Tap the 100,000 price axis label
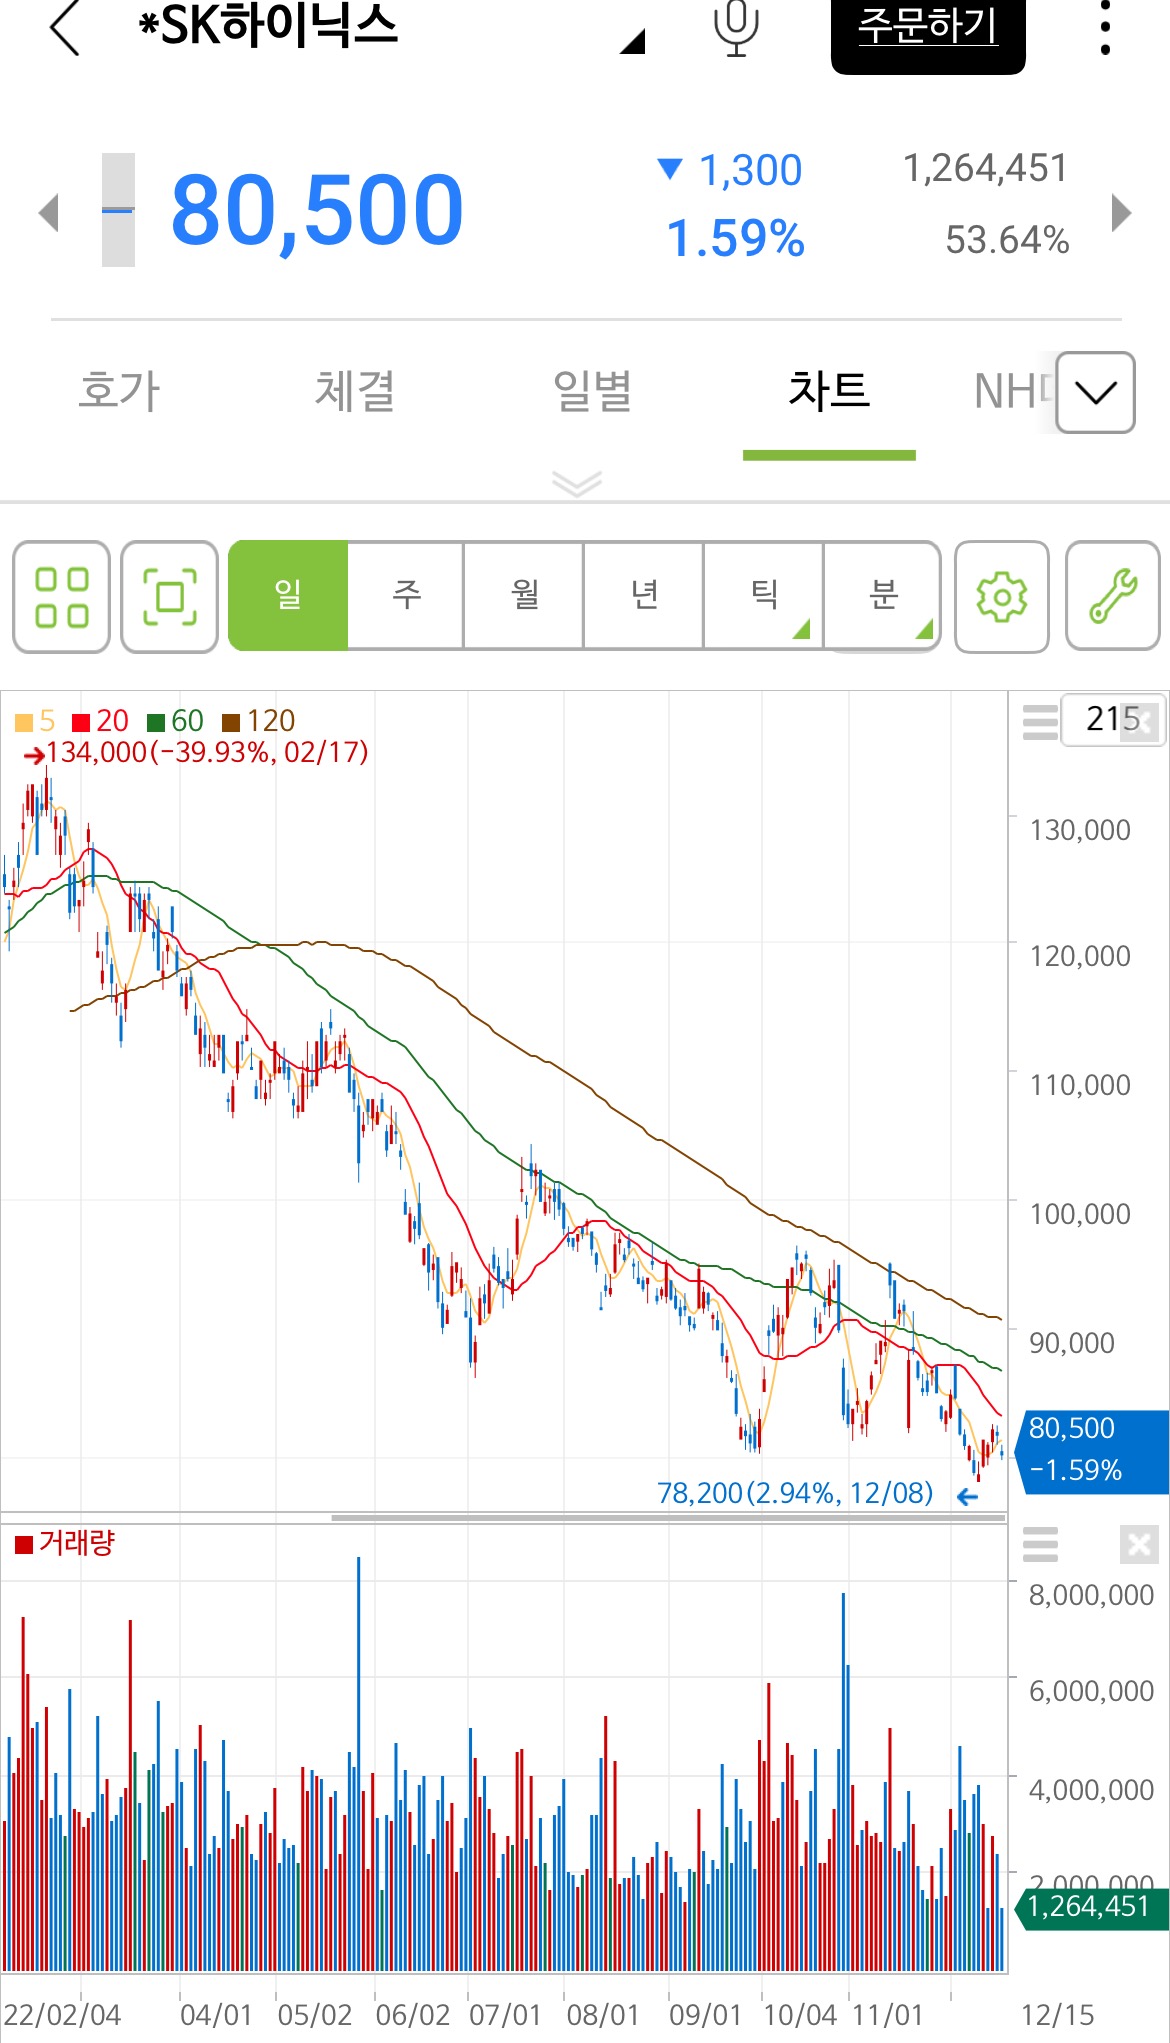This screenshot has height=2043, width=1170. [1080, 1214]
